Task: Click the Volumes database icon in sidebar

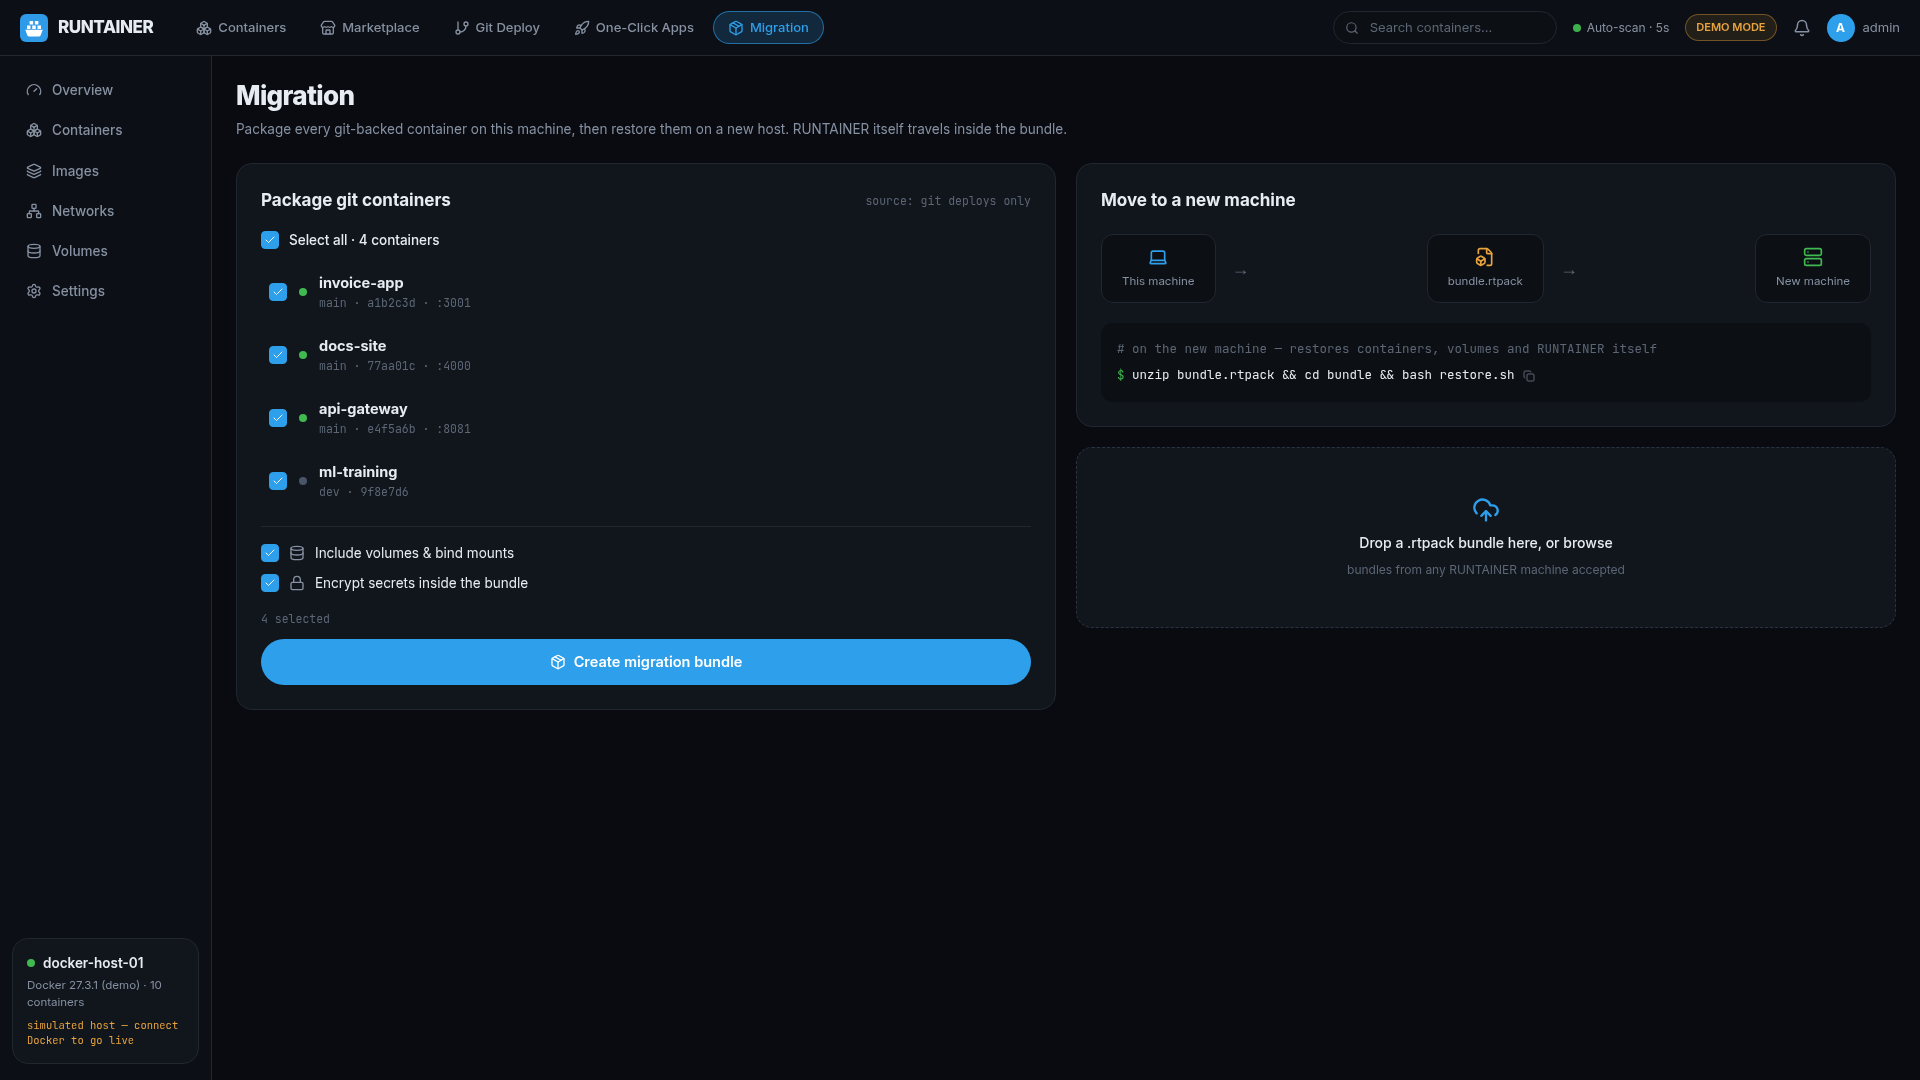Action: tap(34, 251)
